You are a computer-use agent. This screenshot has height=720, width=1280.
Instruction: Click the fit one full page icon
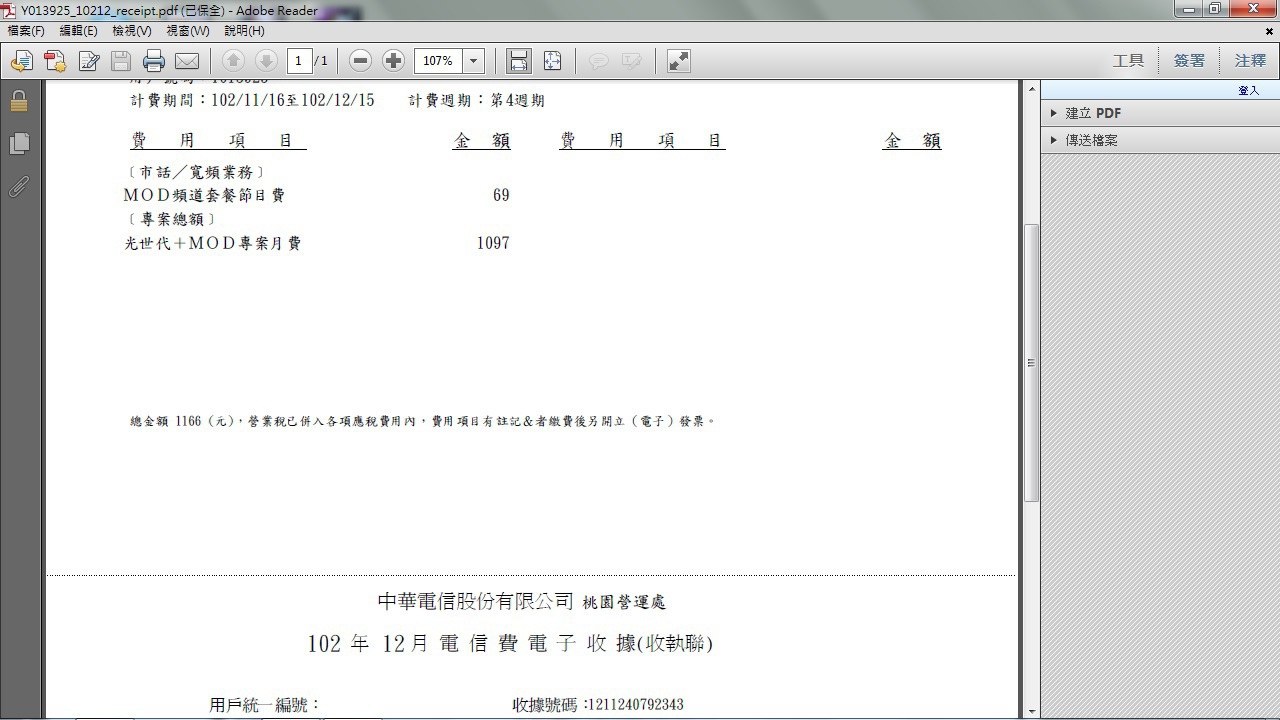[x=553, y=61]
